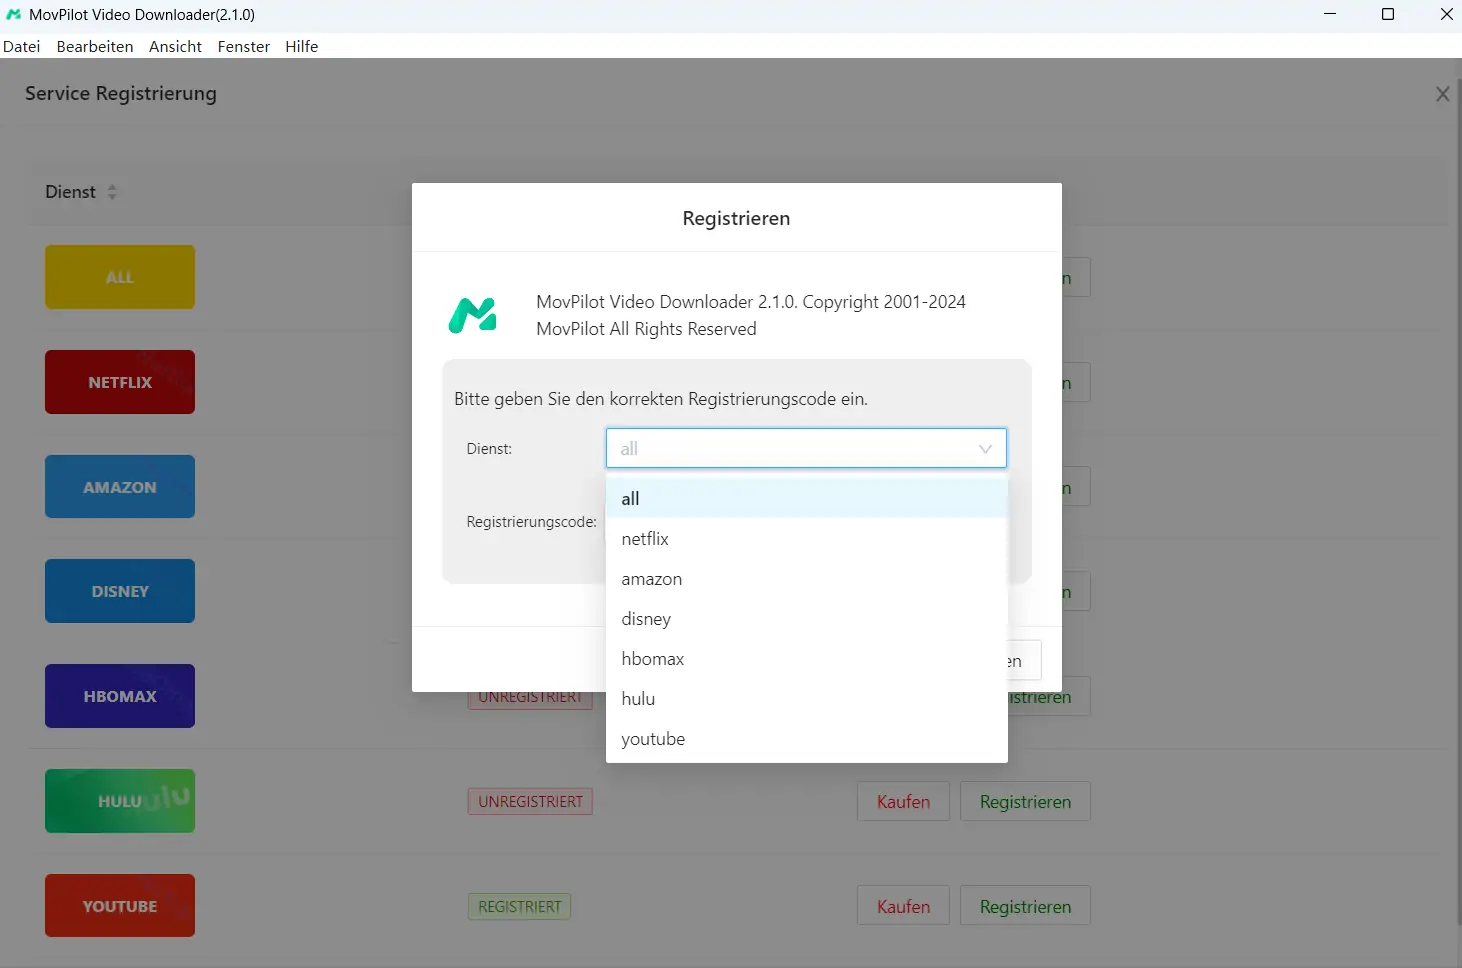Click the HULU service badge
Image resolution: width=1462 pixels, height=968 pixels.
[x=120, y=801]
